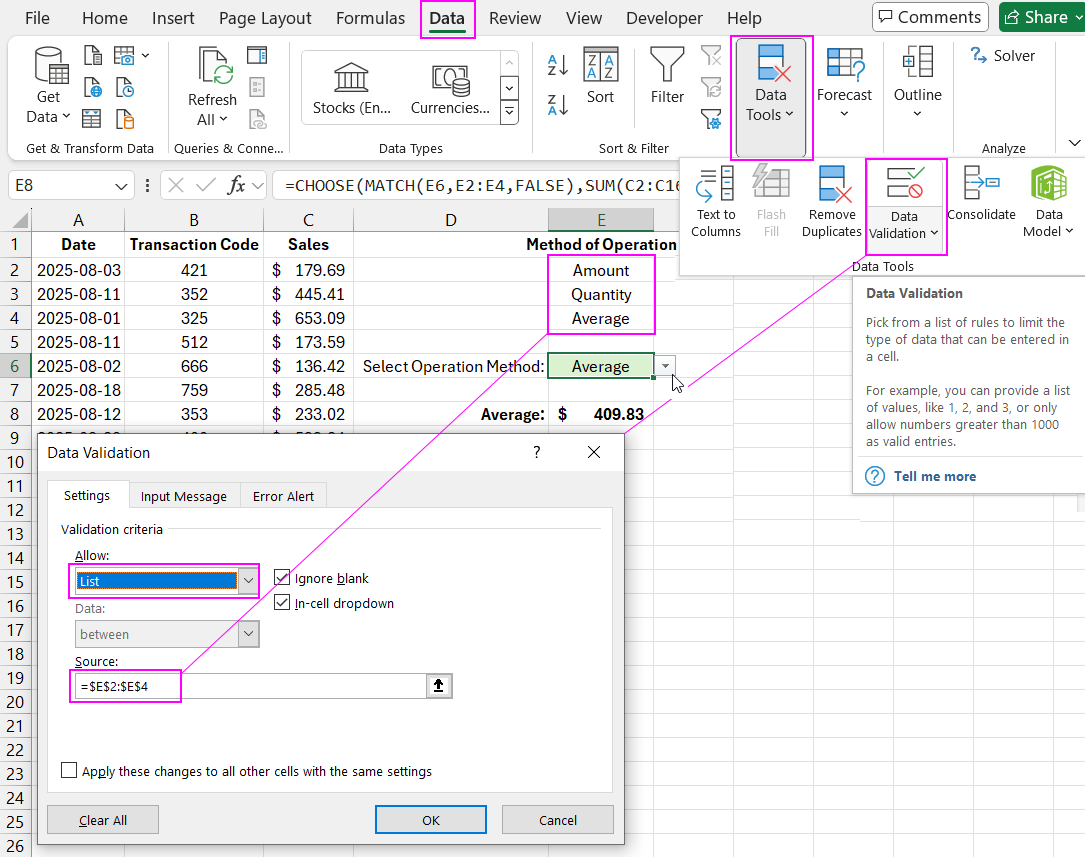Open the Allow criteria dropdown
The height and width of the screenshot is (857, 1085).
(x=249, y=581)
